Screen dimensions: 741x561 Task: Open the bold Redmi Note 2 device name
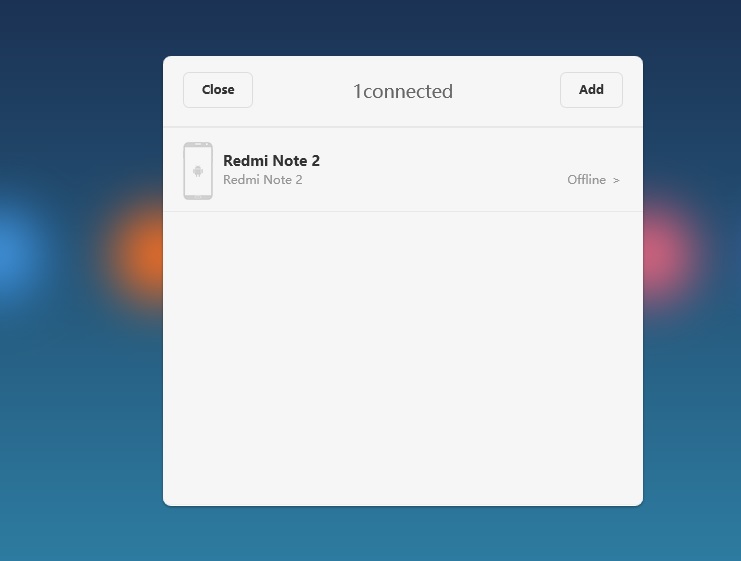click(x=271, y=161)
